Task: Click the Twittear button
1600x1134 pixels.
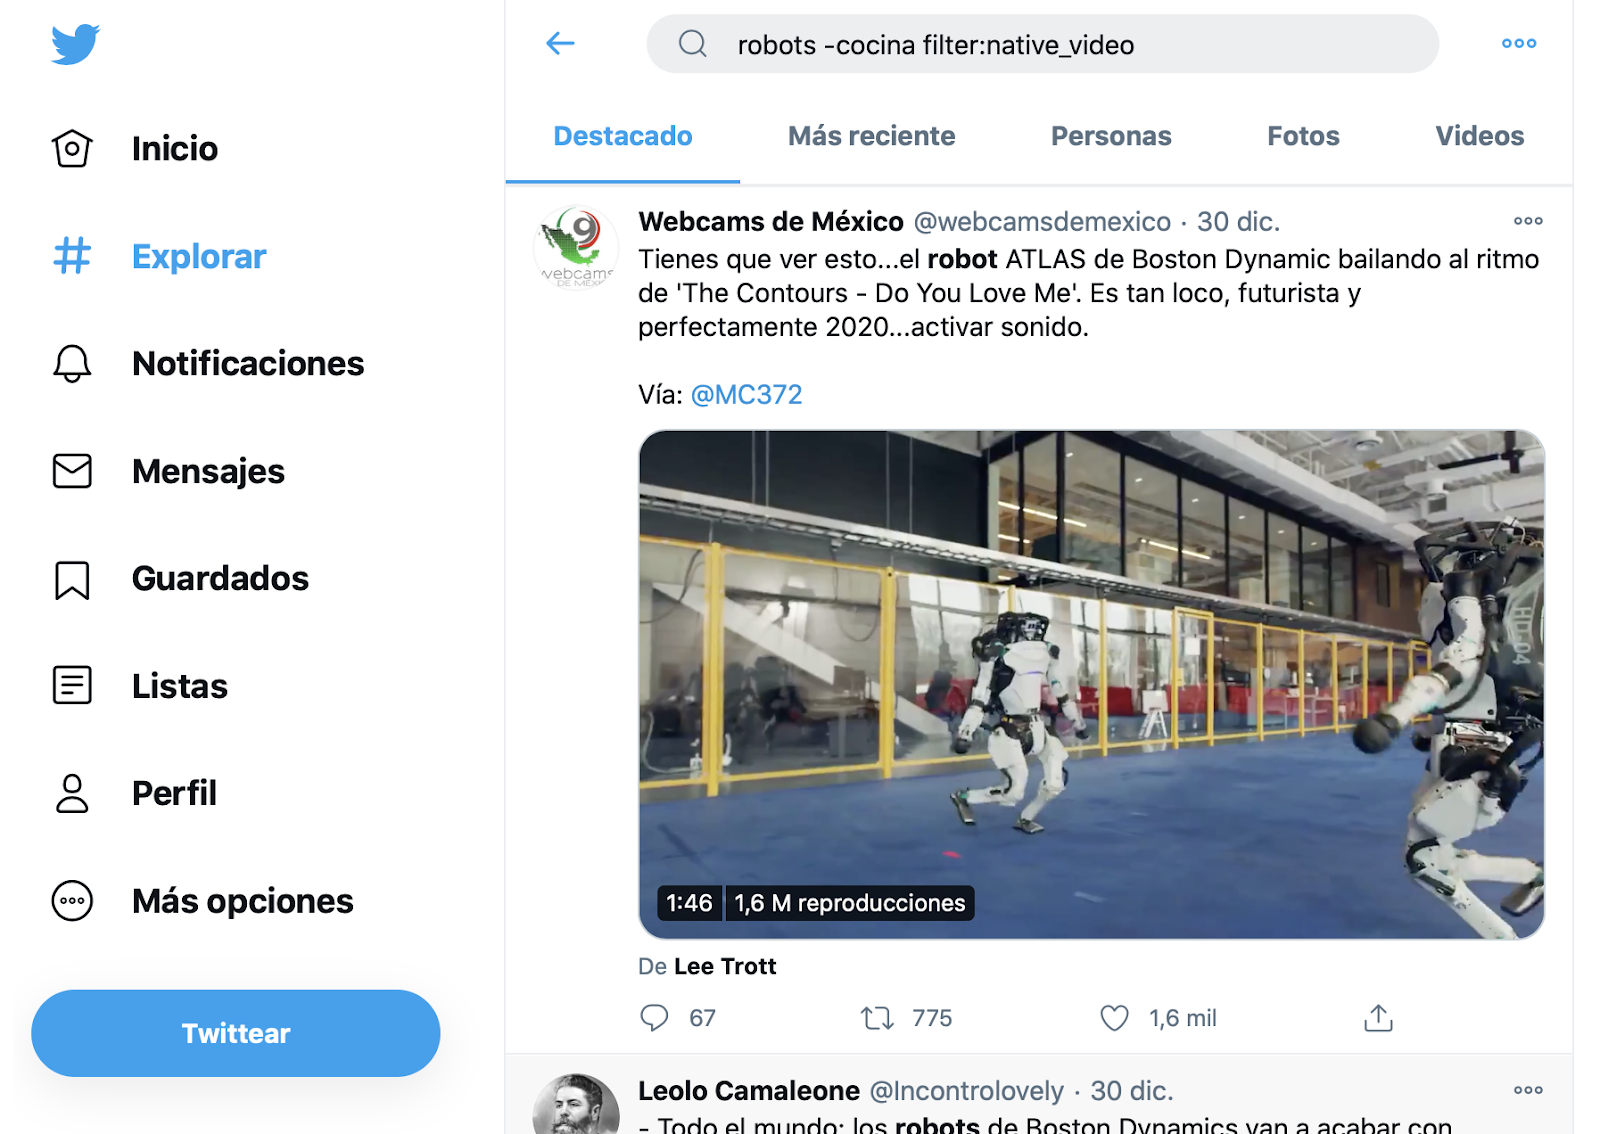Action: click(x=236, y=1033)
